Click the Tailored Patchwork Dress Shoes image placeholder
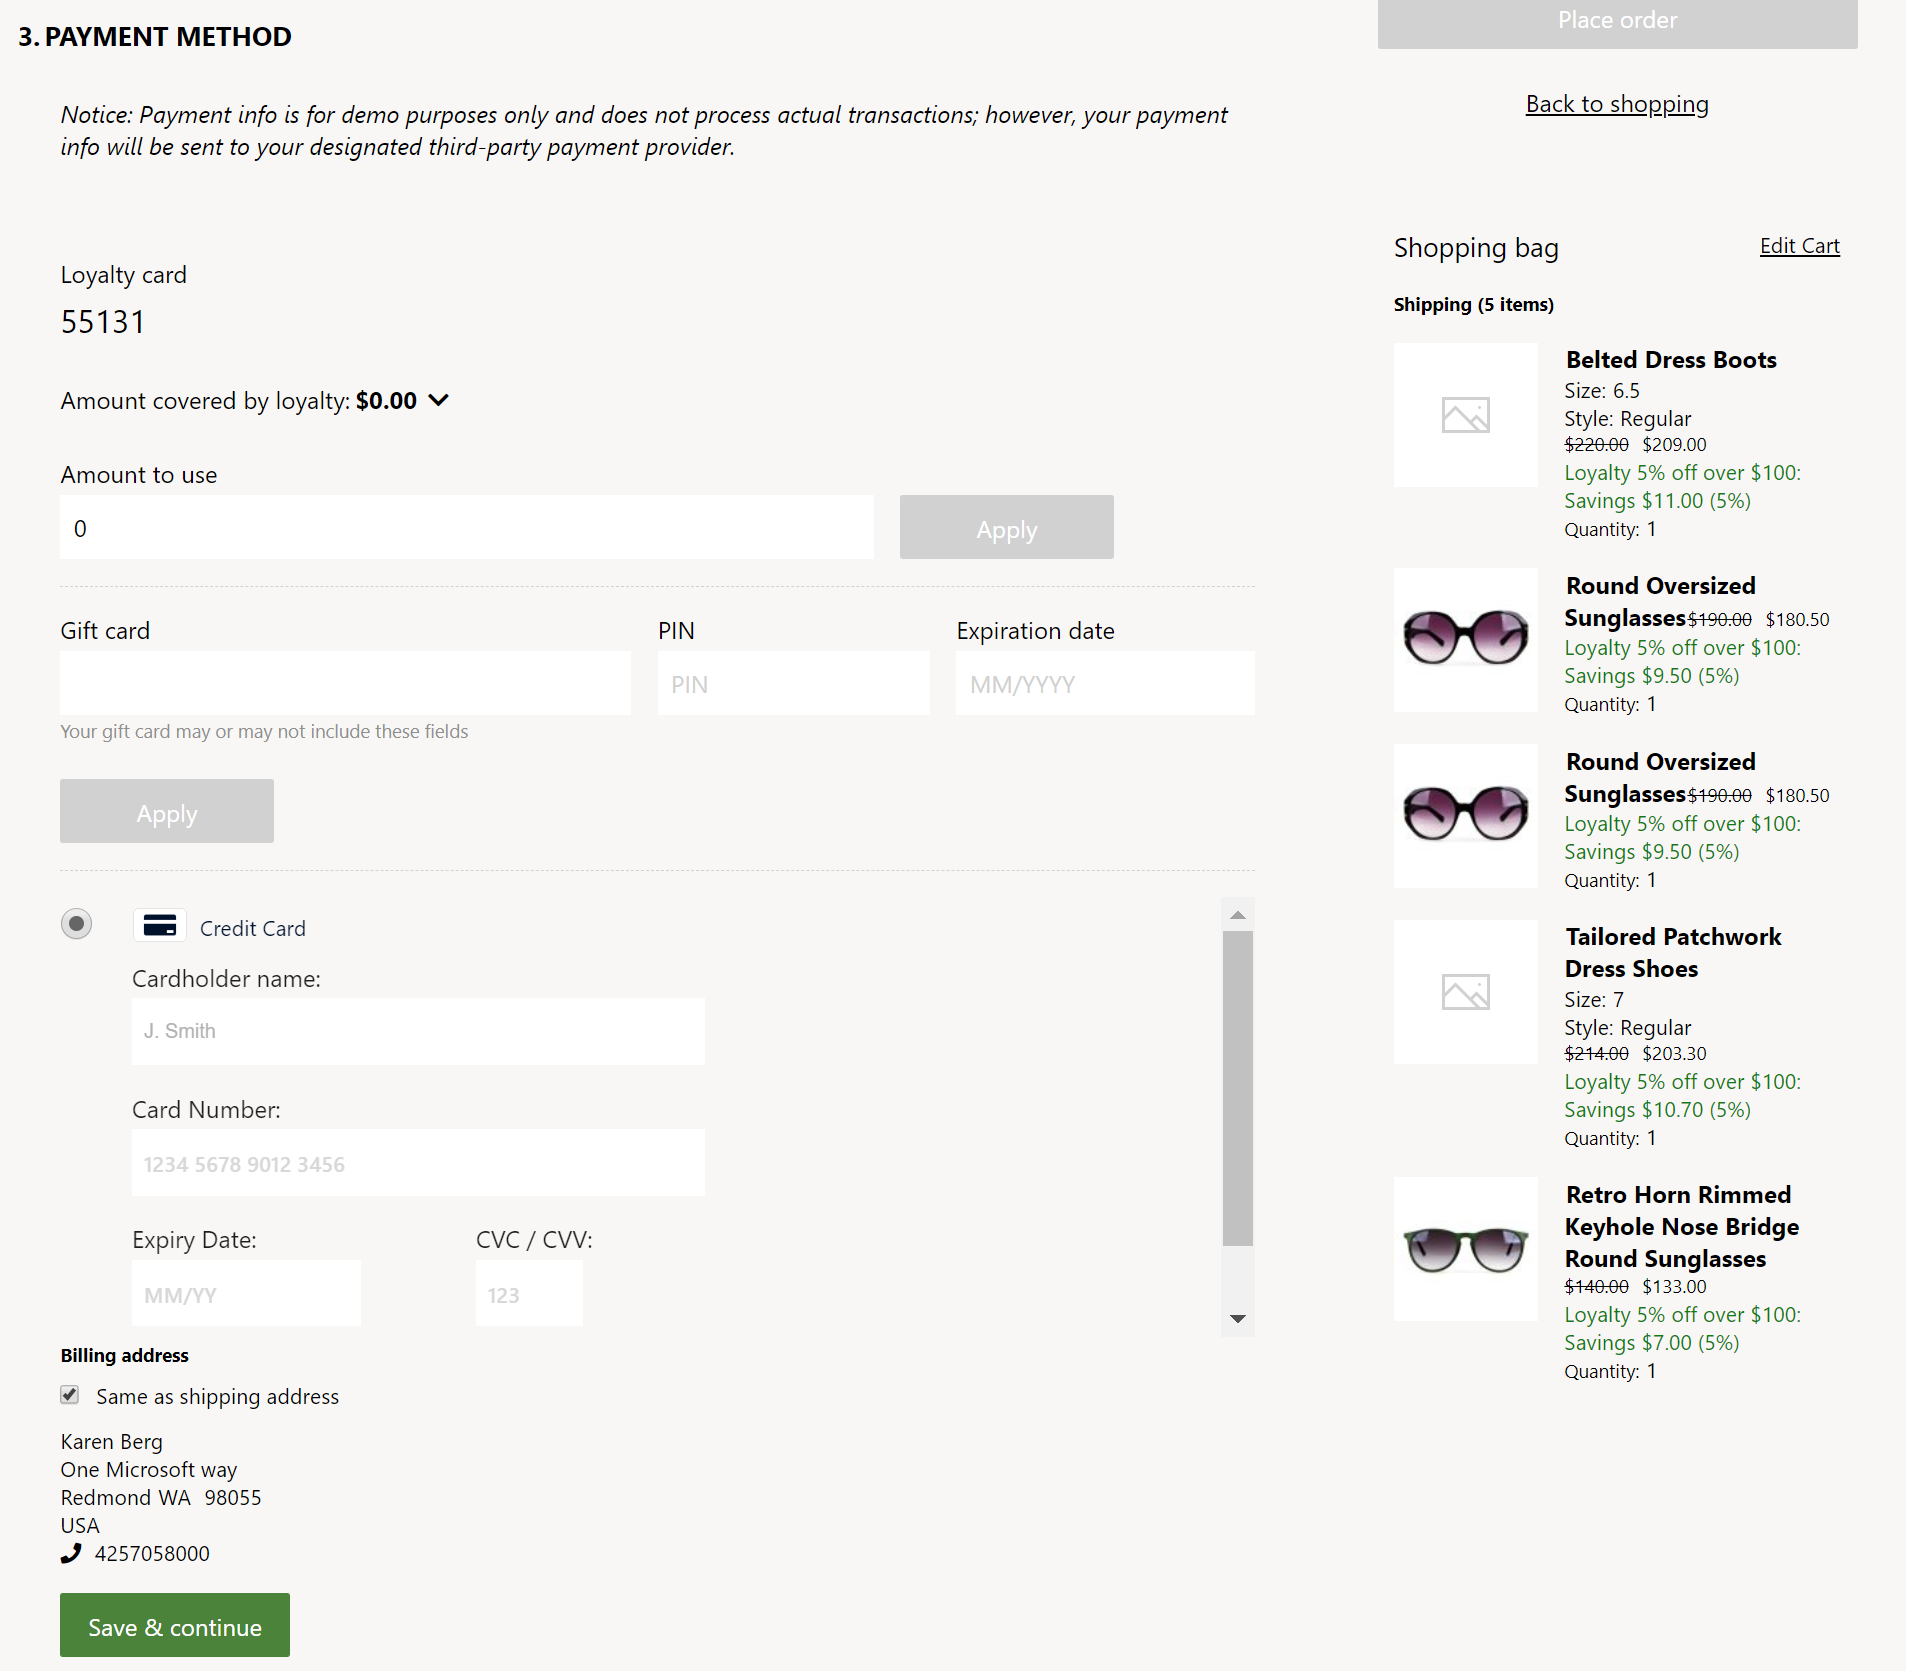This screenshot has width=1906, height=1671. [x=1465, y=991]
